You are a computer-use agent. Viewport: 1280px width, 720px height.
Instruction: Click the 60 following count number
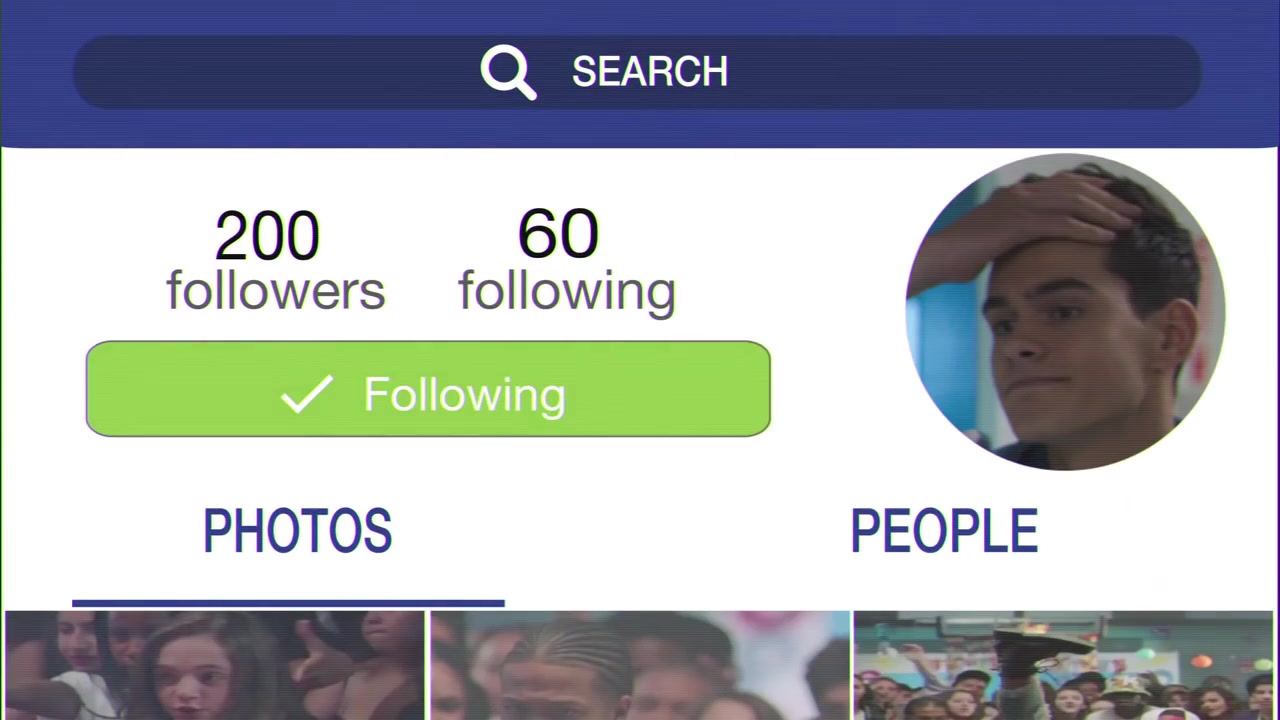(558, 234)
